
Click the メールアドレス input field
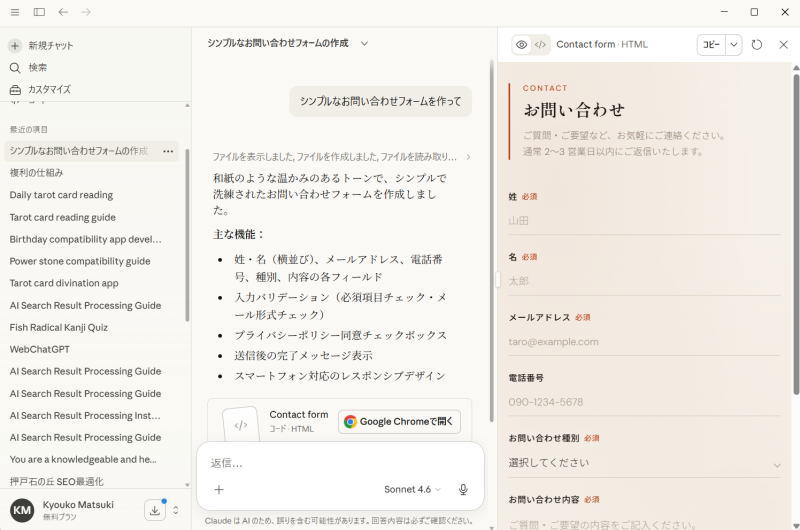pyautogui.click(x=644, y=341)
